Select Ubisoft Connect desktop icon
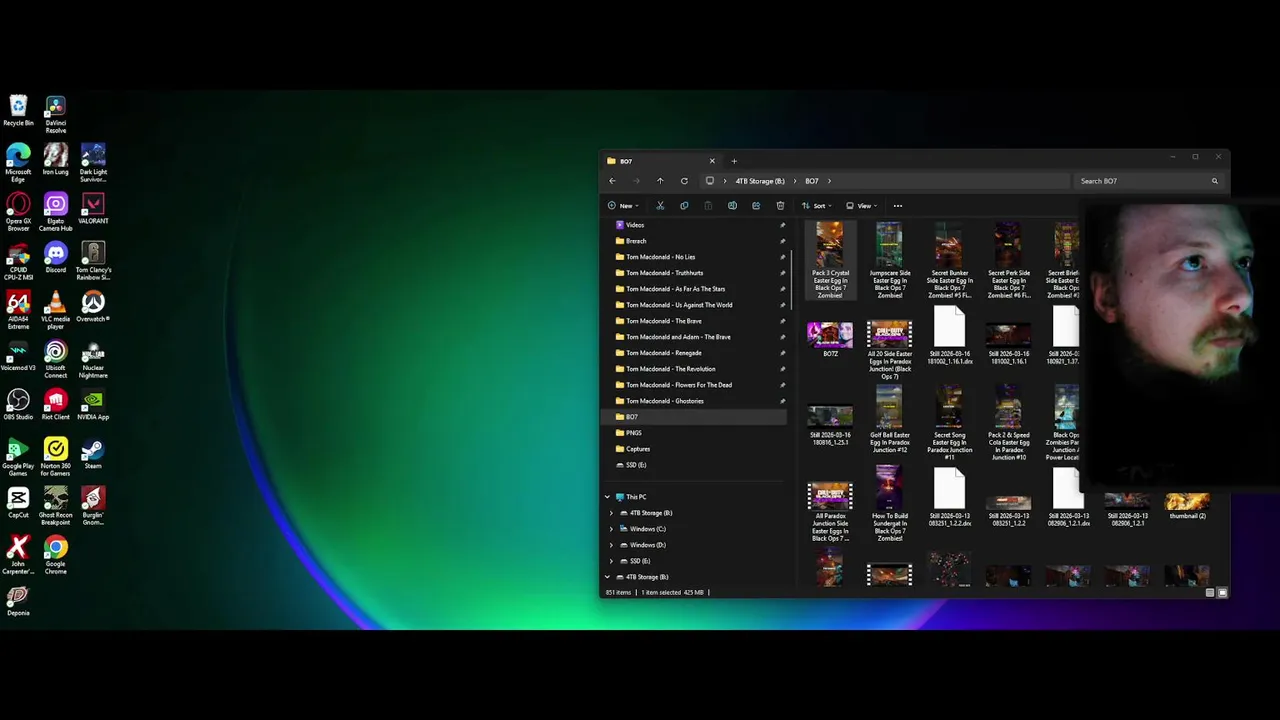1280x720 pixels. pos(56,359)
